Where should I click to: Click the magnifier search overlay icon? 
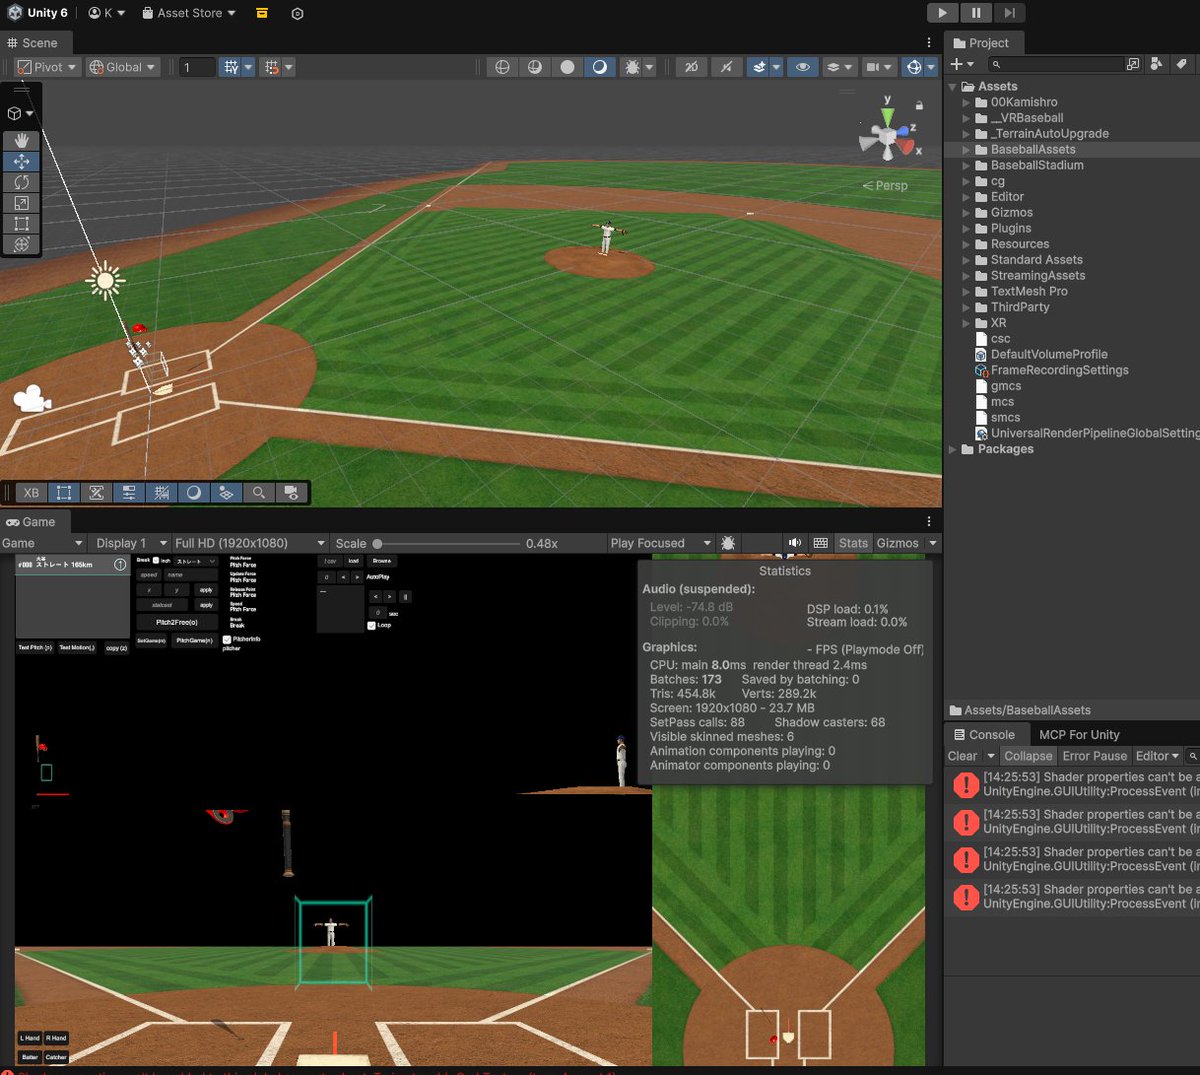click(x=258, y=492)
